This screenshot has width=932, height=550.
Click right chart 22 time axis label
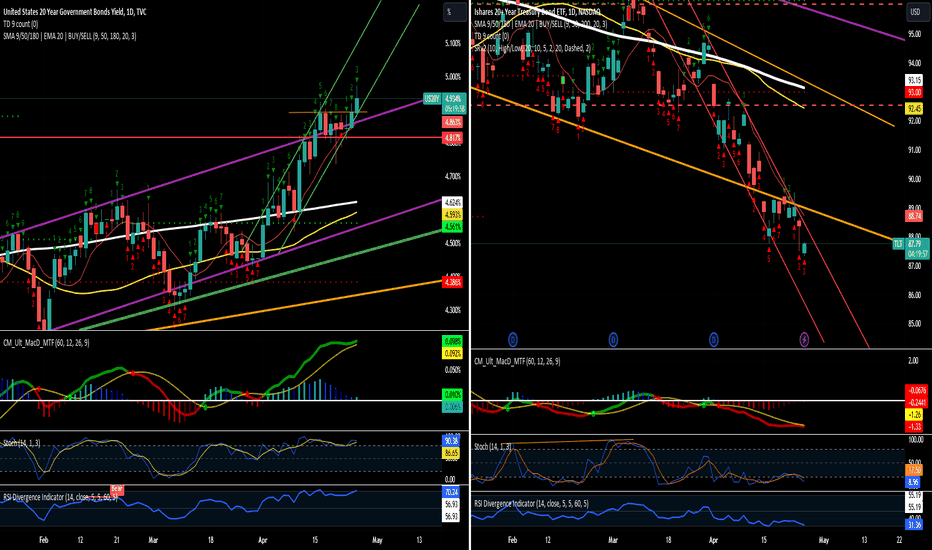pos(899,540)
